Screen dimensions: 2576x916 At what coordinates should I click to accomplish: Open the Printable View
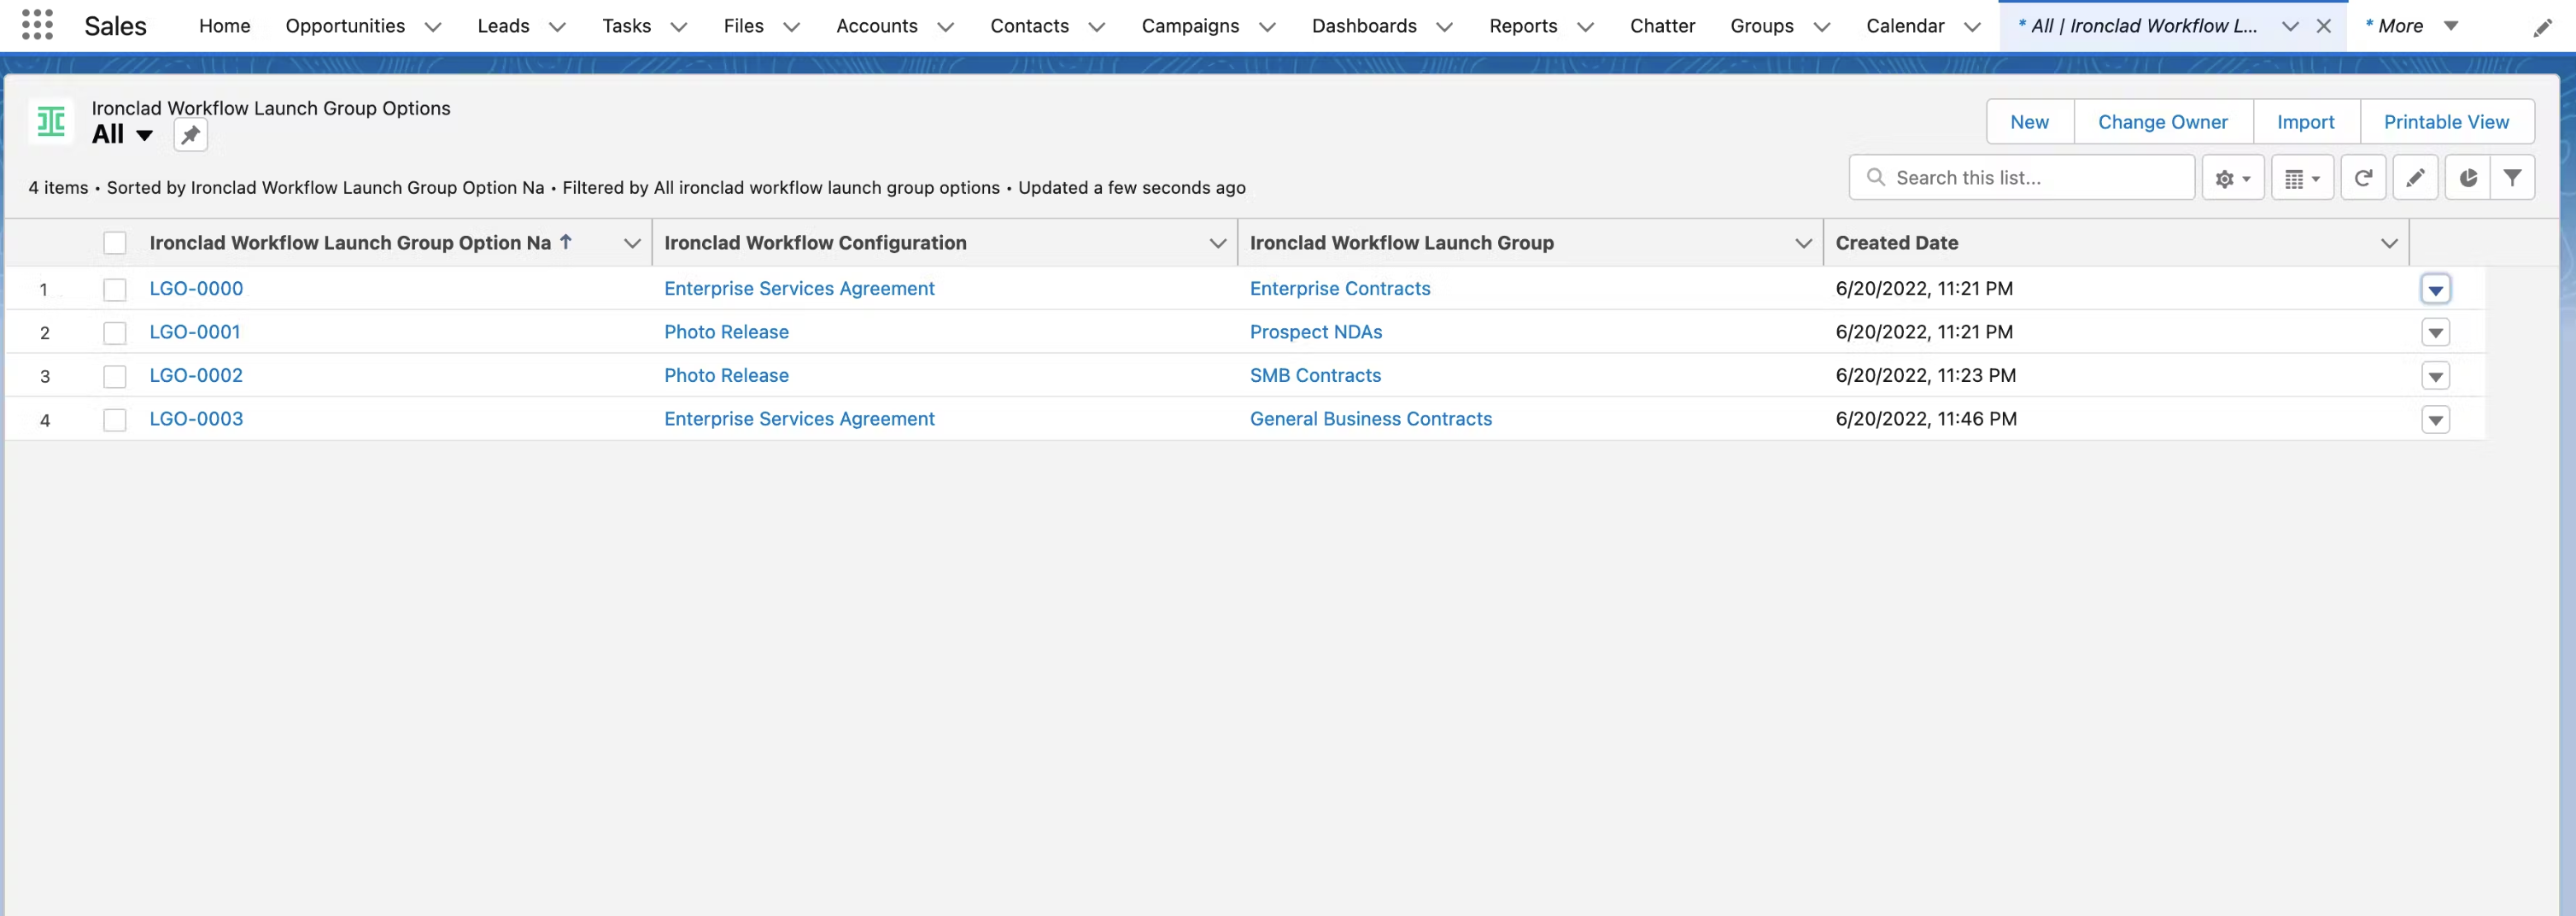click(2446, 122)
